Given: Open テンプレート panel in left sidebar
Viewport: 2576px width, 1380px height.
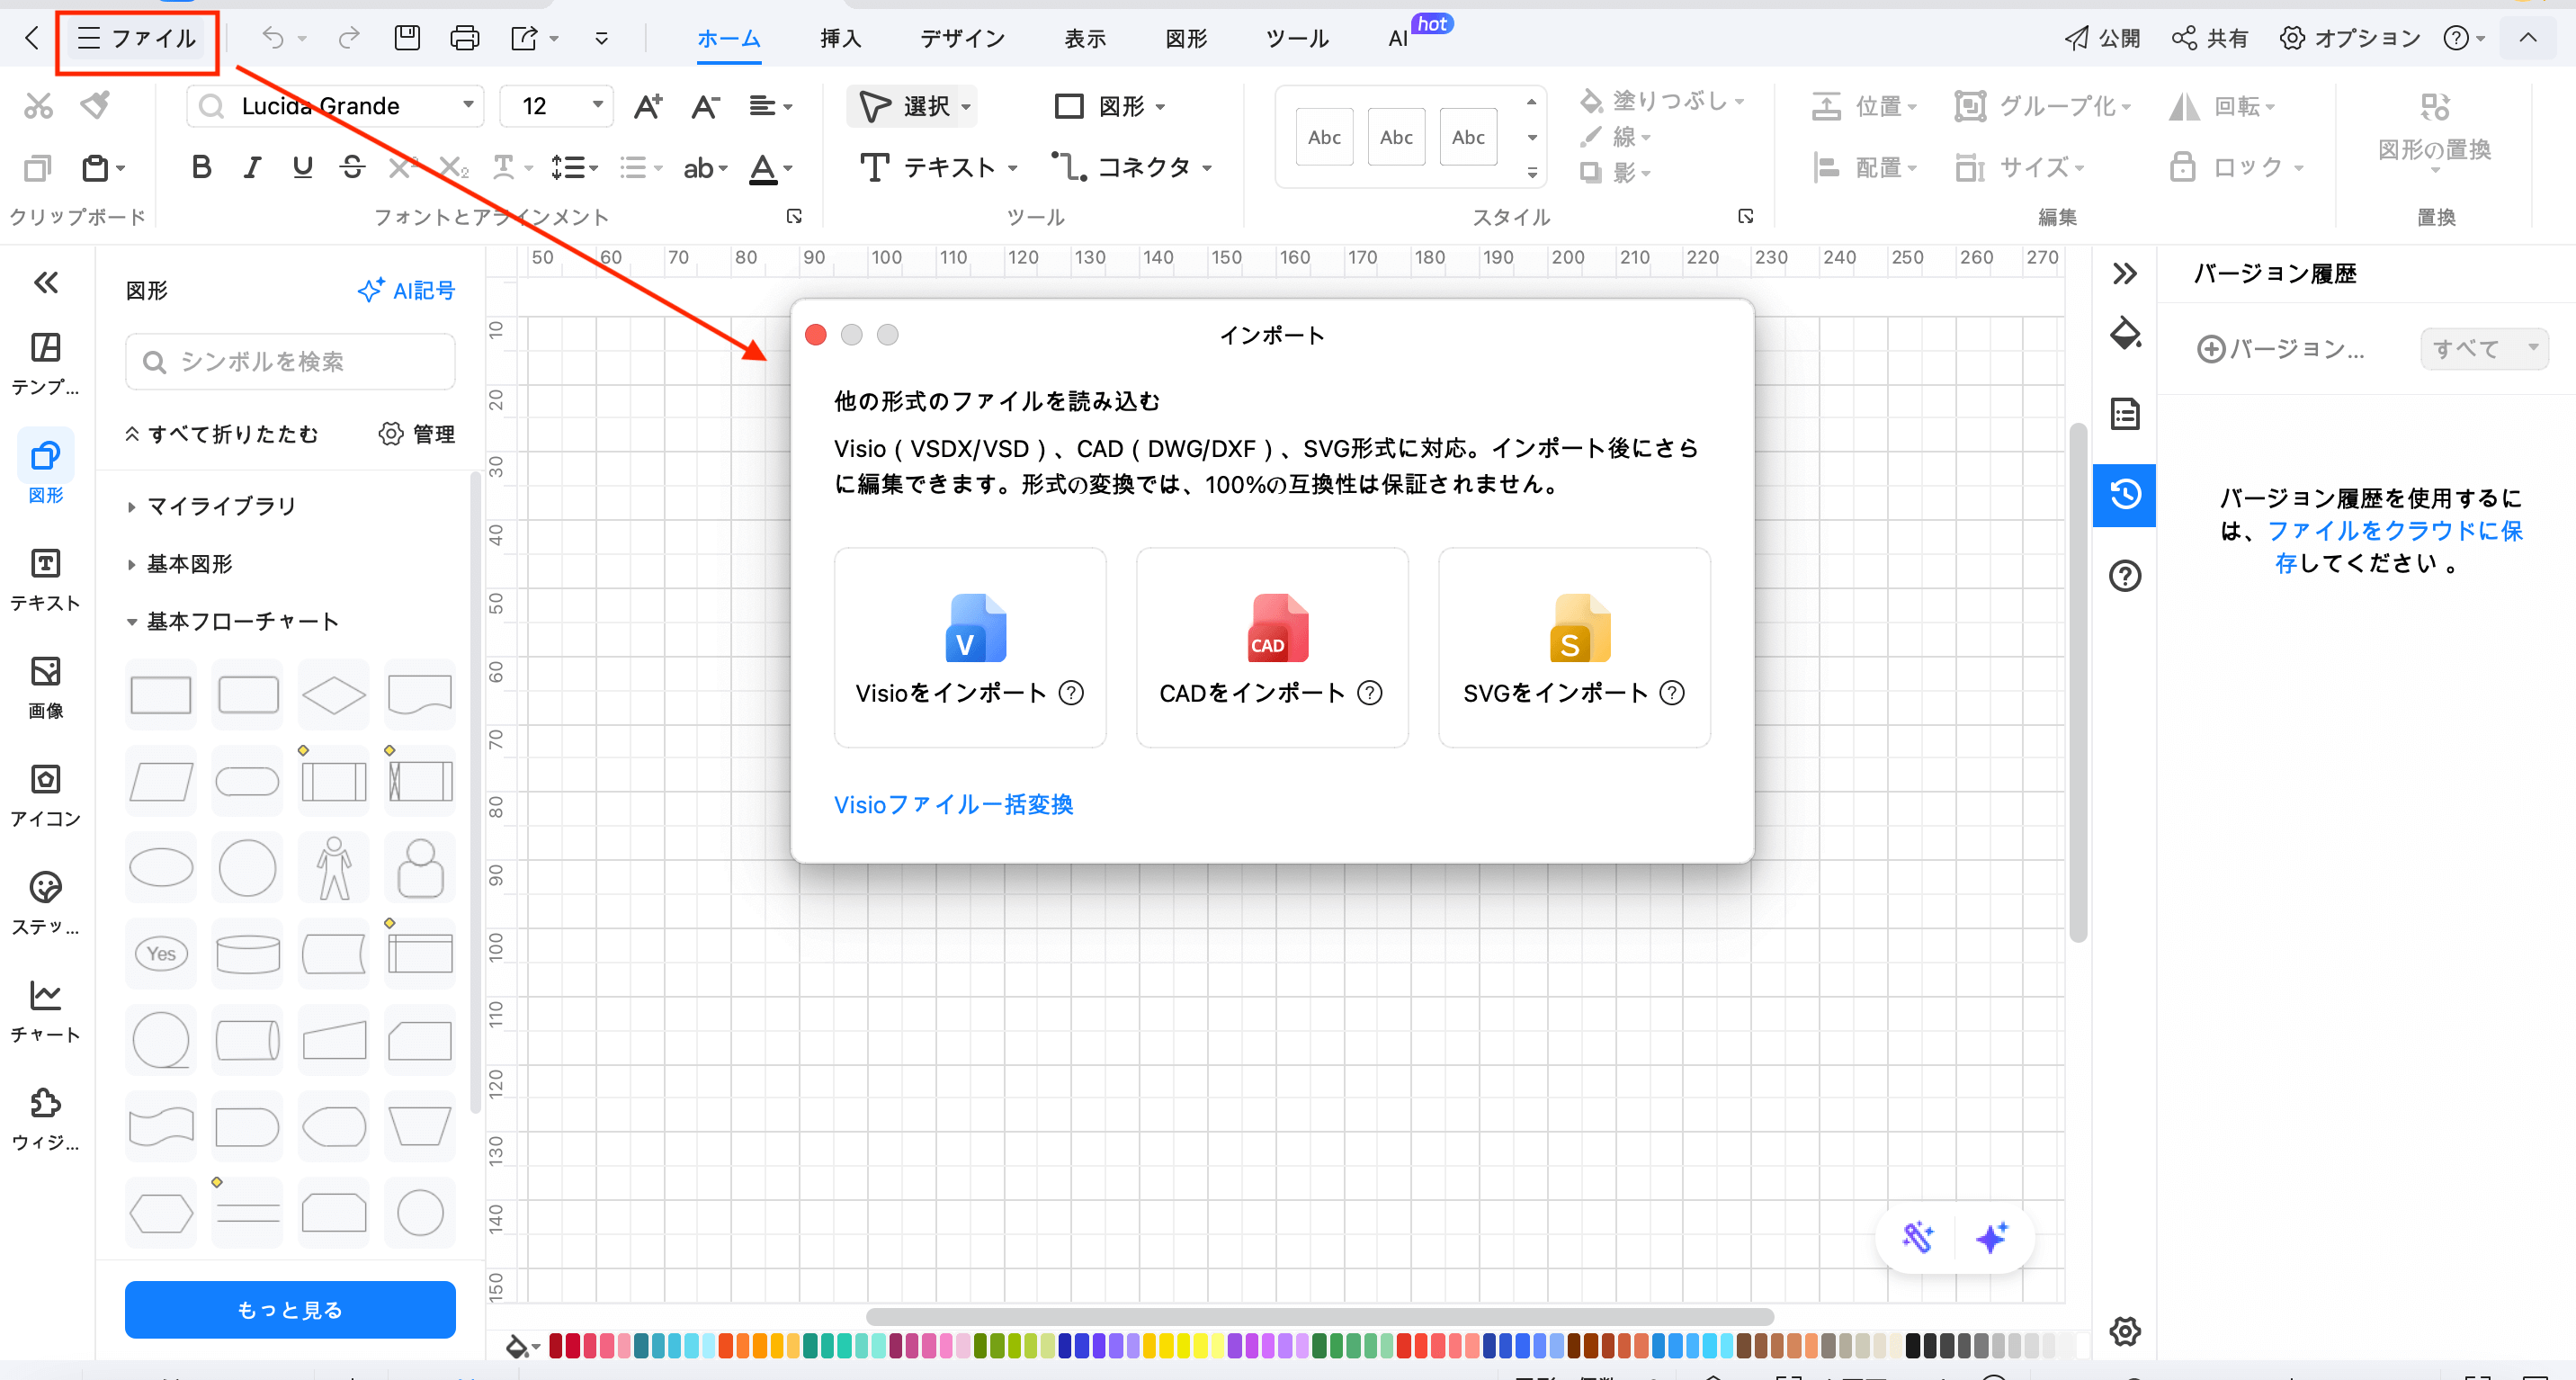Looking at the screenshot, I should click(46, 363).
